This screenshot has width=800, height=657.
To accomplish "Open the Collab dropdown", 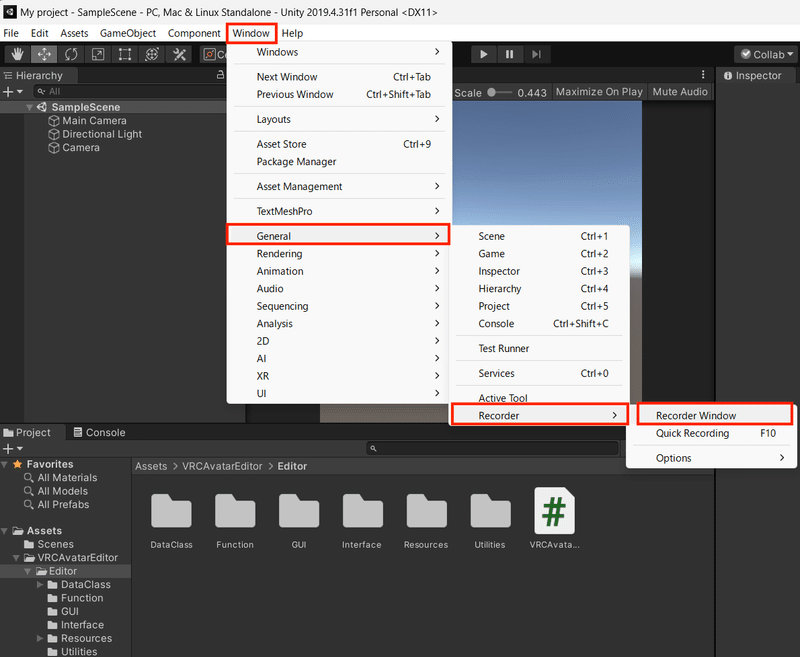I will click(767, 54).
